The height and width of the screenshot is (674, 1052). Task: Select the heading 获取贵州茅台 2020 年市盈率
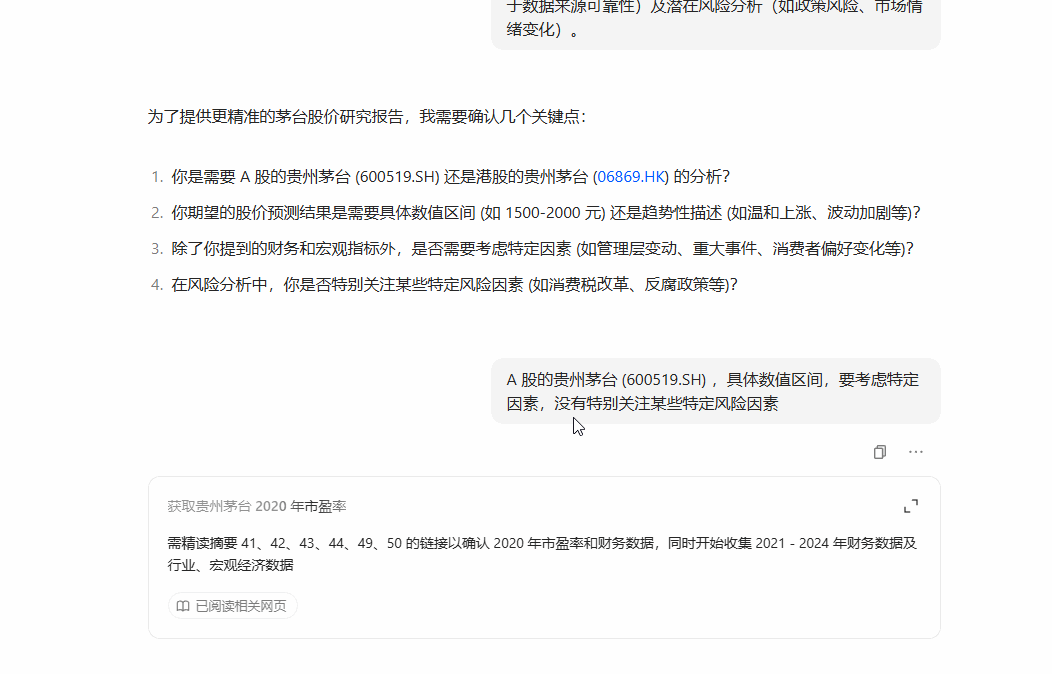256,506
